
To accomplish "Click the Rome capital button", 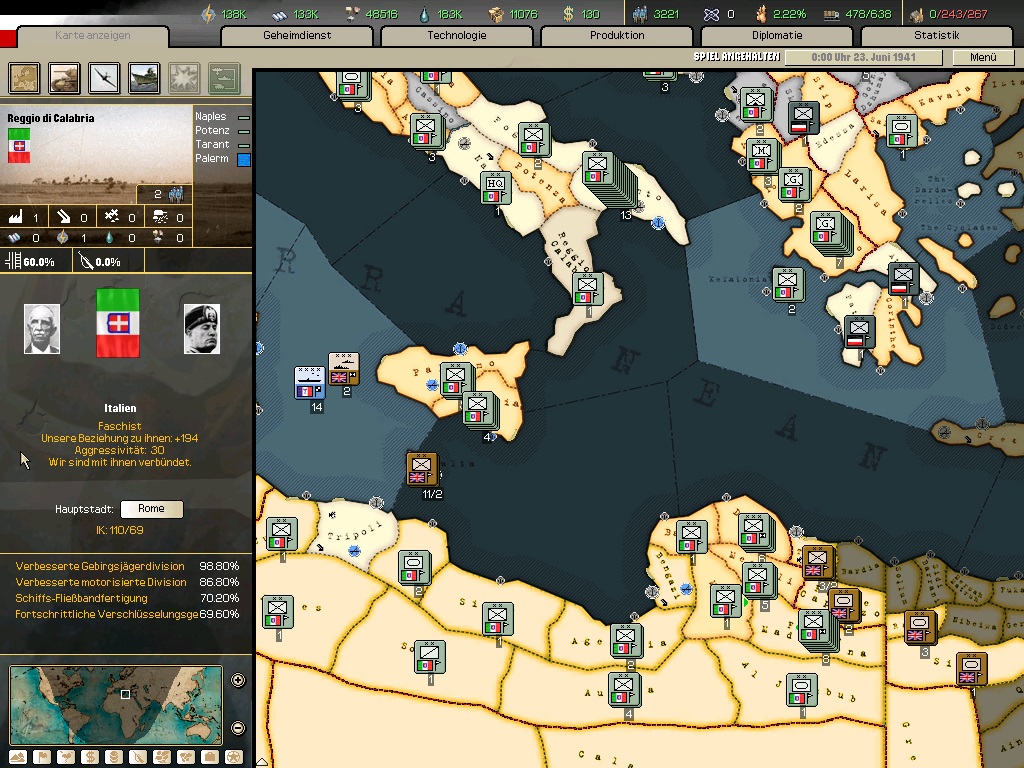I will tap(152, 509).
